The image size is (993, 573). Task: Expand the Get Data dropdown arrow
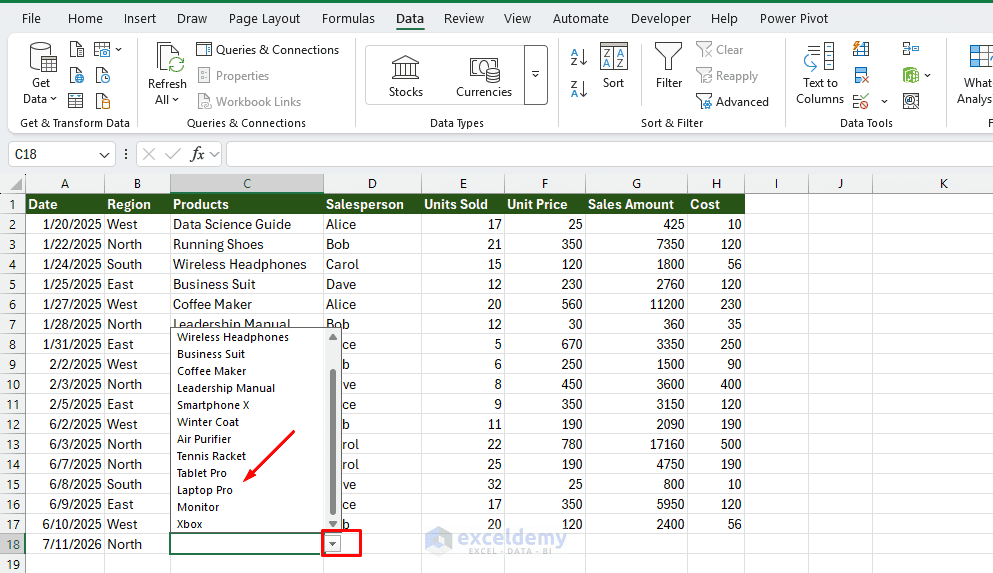pos(53,99)
